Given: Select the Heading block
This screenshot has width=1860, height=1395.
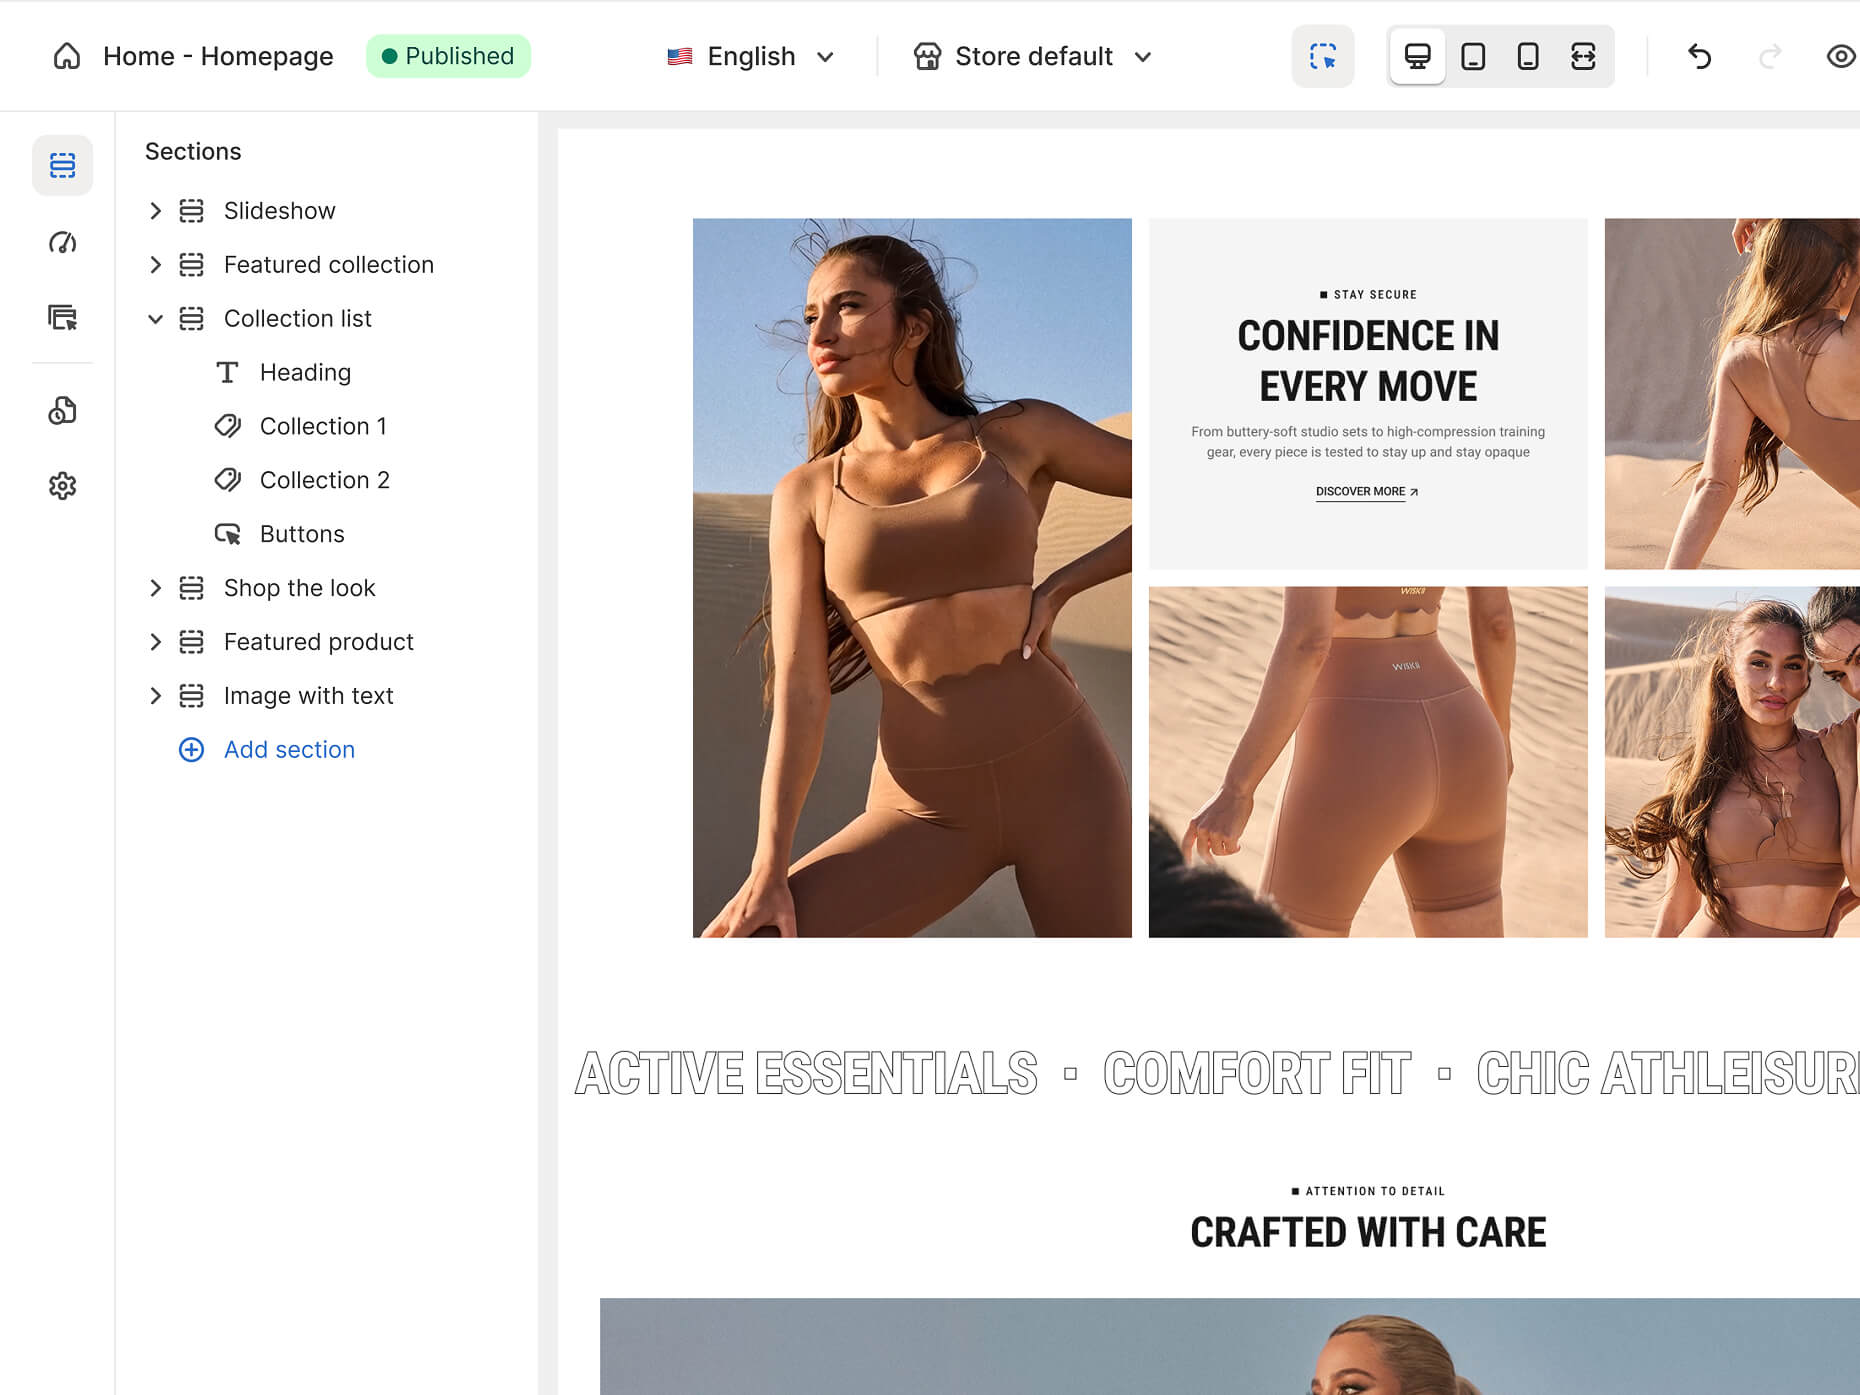Looking at the screenshot, I should (305, 372).
